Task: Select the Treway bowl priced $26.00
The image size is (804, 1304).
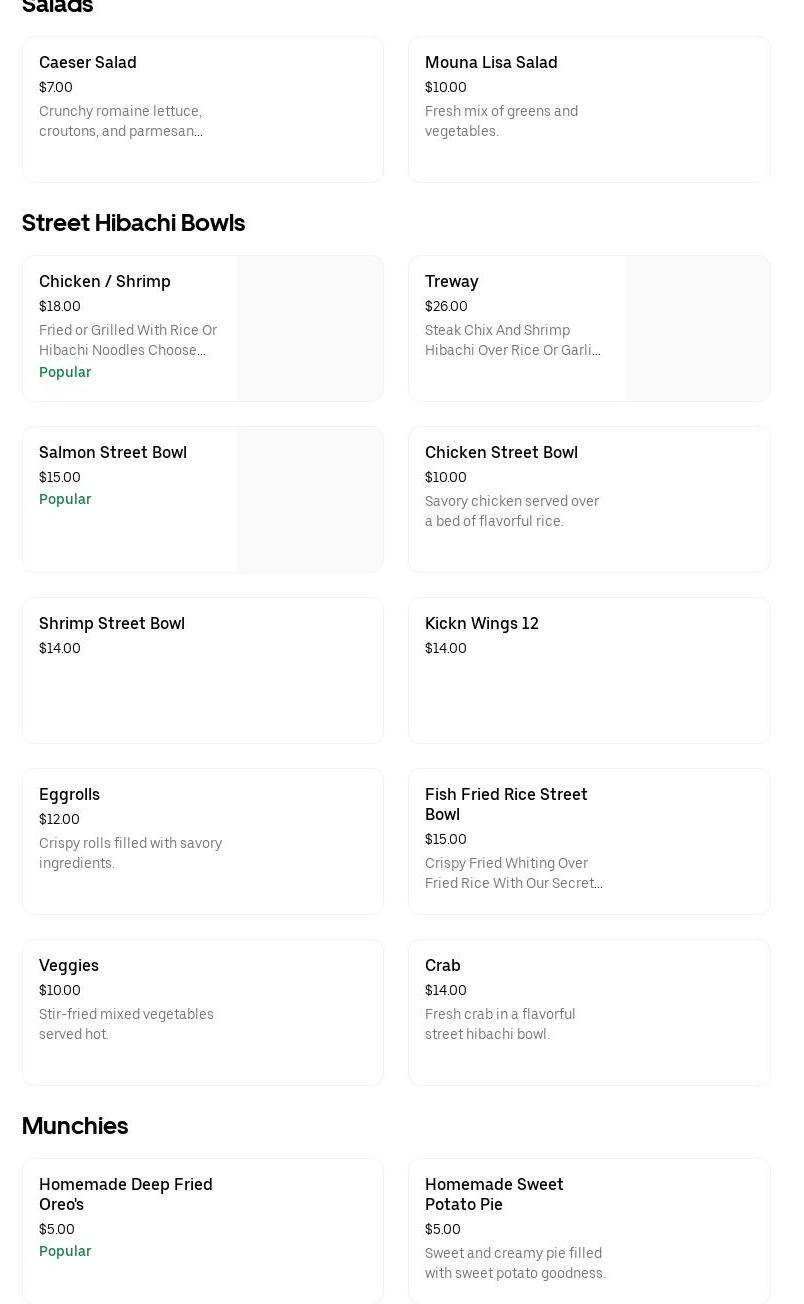Action: click(x=517, y=328)
